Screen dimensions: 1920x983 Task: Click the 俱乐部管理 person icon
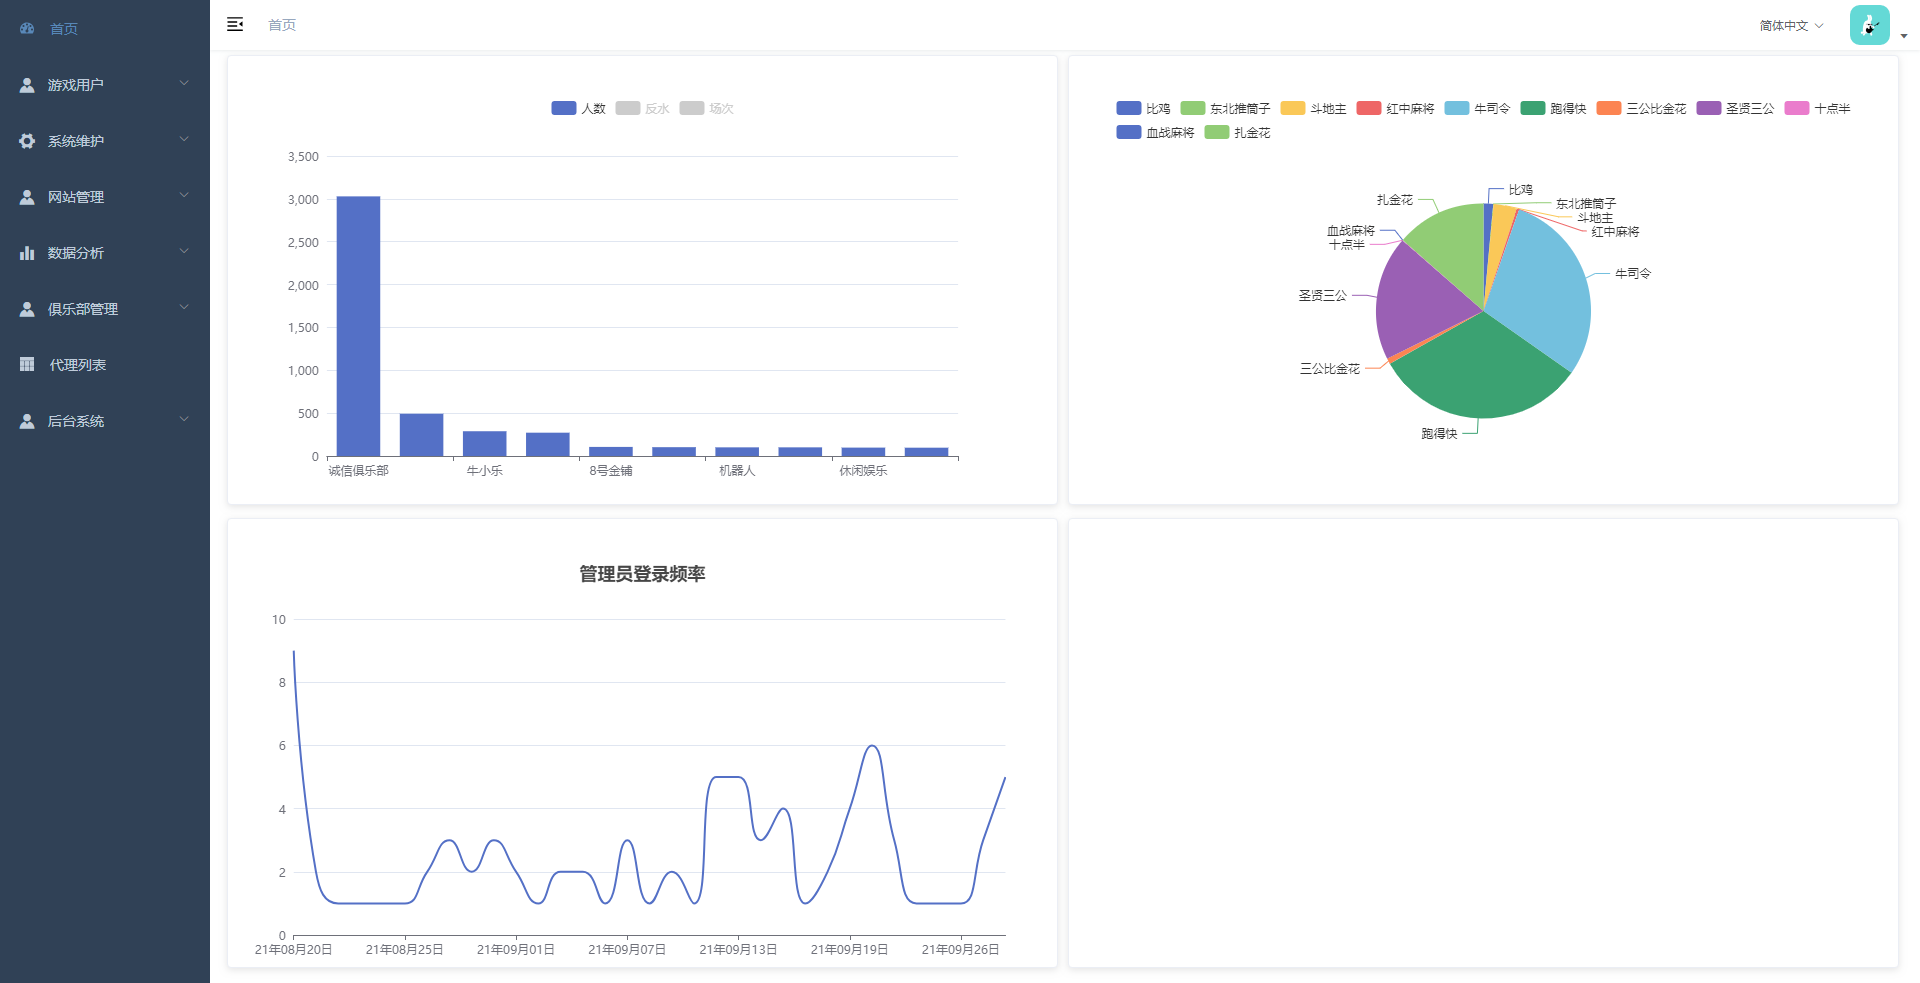click(x=27, y=309)
